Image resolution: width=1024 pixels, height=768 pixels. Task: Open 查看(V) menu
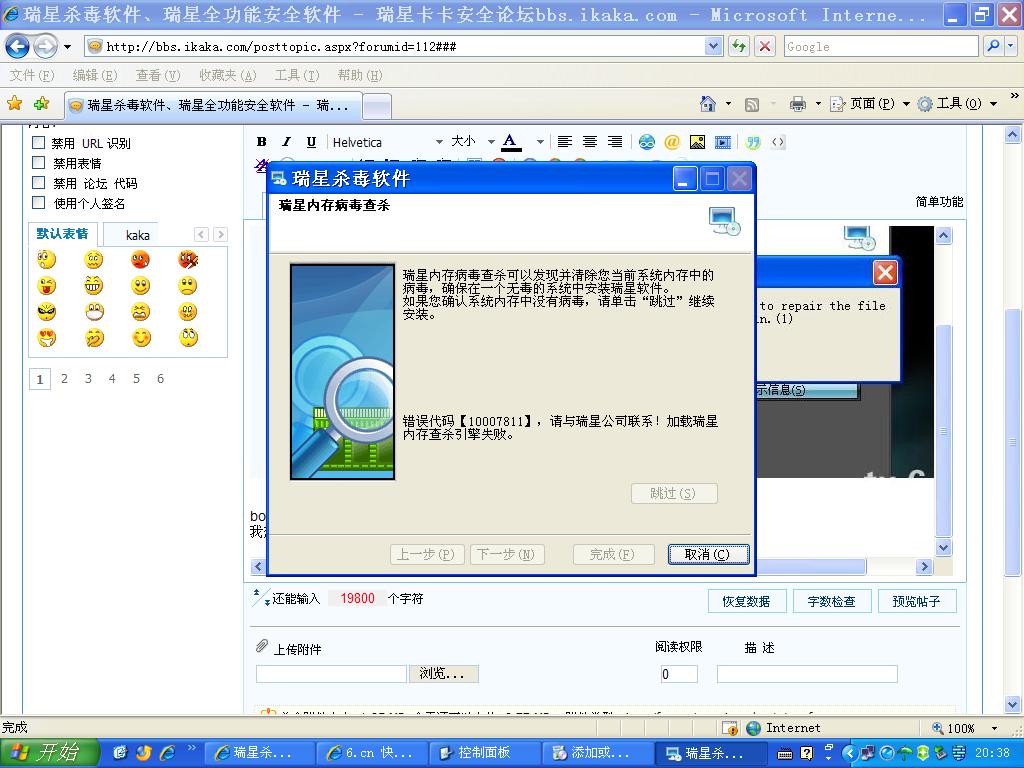pyautogui.click(x=157, y=76)
